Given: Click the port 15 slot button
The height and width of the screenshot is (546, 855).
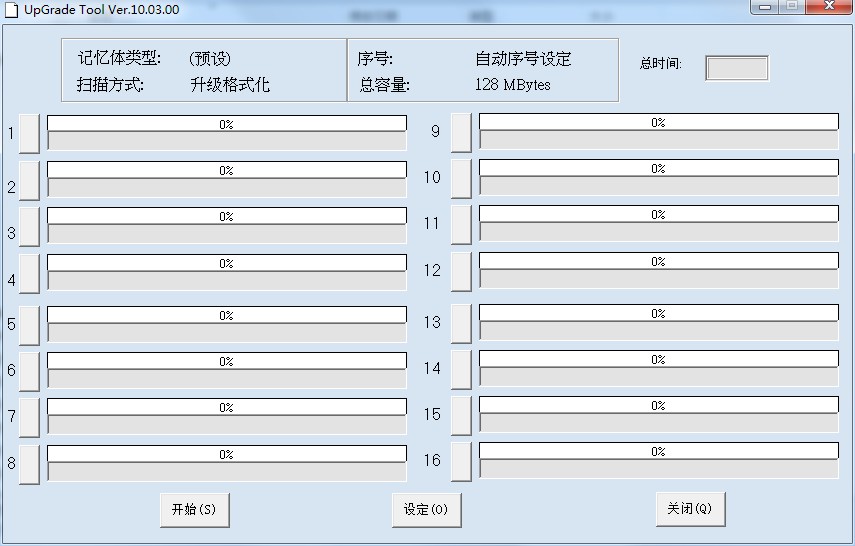Looking at the screenshot, I should pos(461,416).
